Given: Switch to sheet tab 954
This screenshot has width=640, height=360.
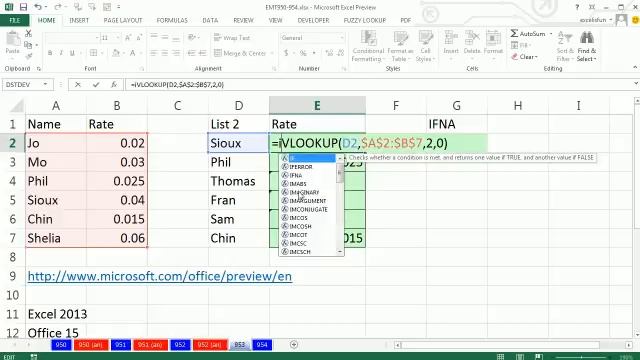Looking at the screenshot, I should click(262, 344).
